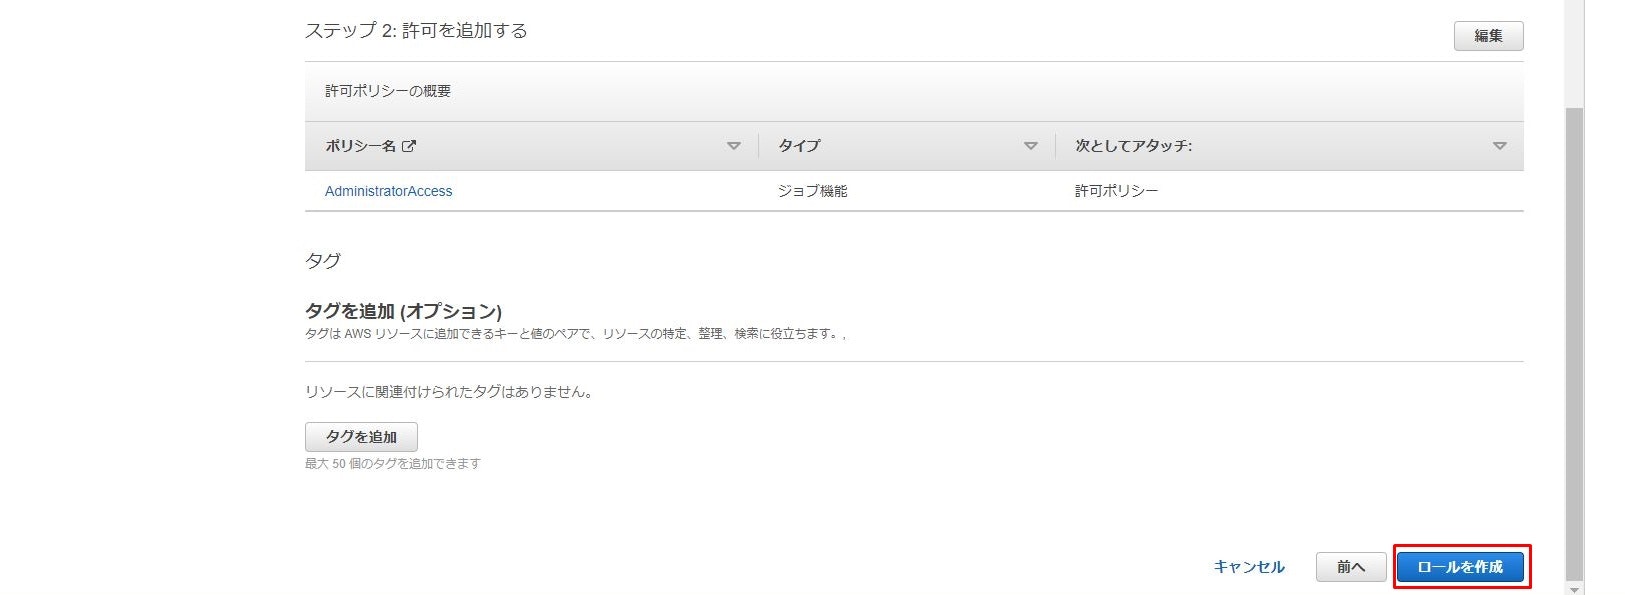The height and width of the screenshot is (595, 1625).
Task: Open the AdministratorAccess policy link
Action: click(x=388, y=191)
